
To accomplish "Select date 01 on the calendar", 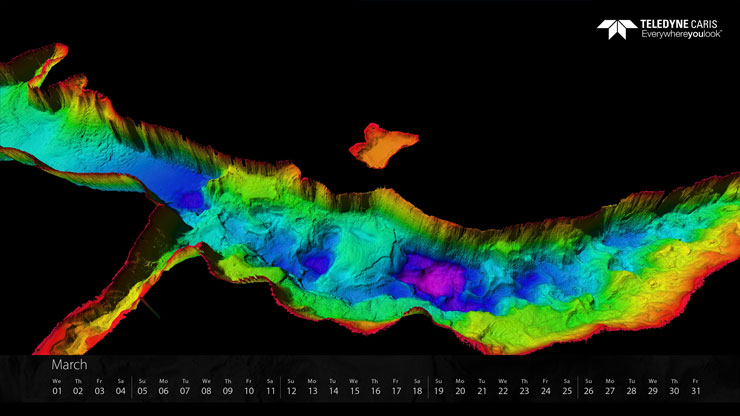I will click(x=57, y=391).
